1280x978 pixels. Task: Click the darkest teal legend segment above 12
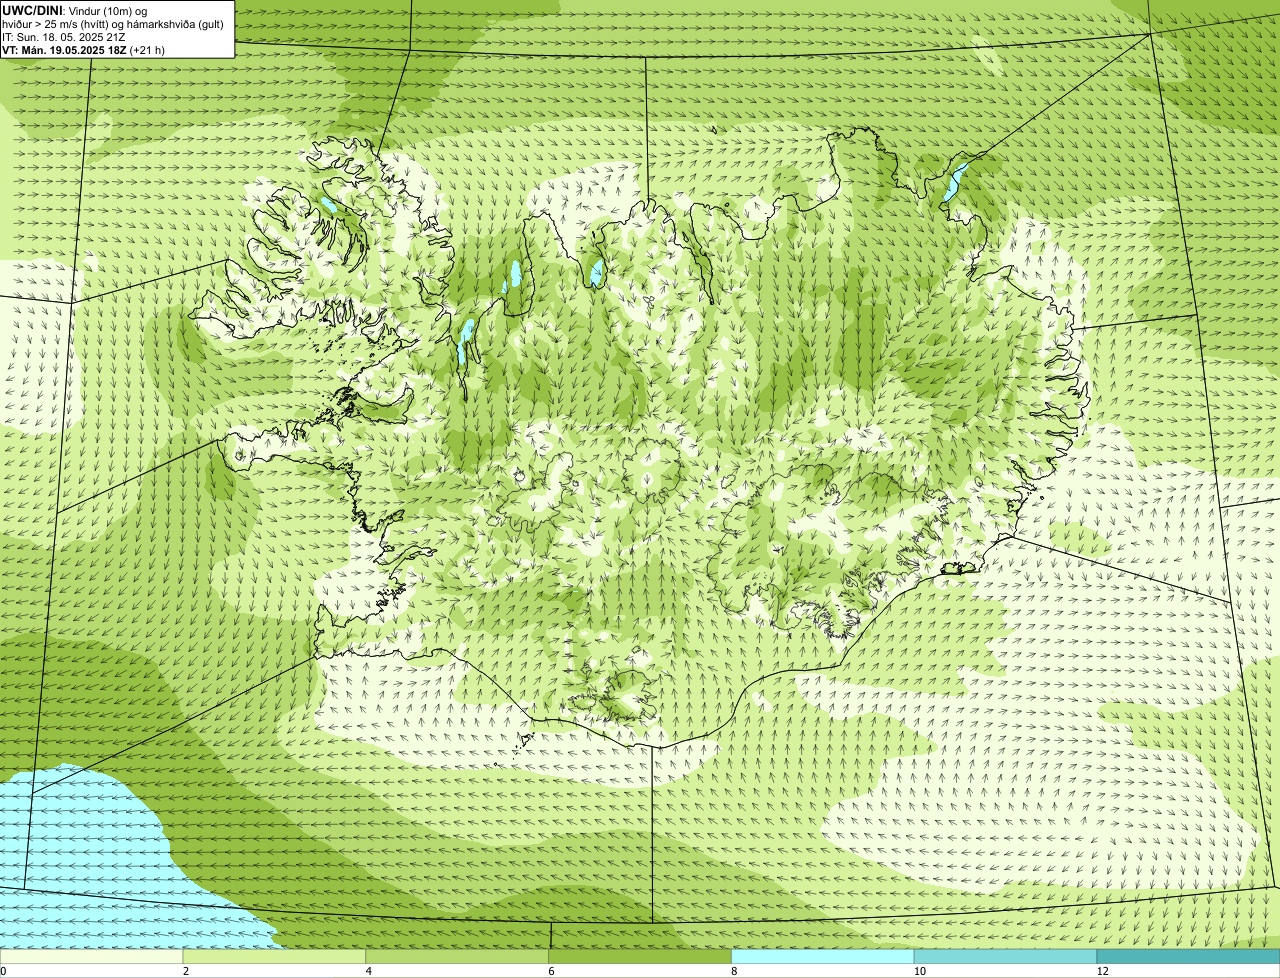(1189, 956)
